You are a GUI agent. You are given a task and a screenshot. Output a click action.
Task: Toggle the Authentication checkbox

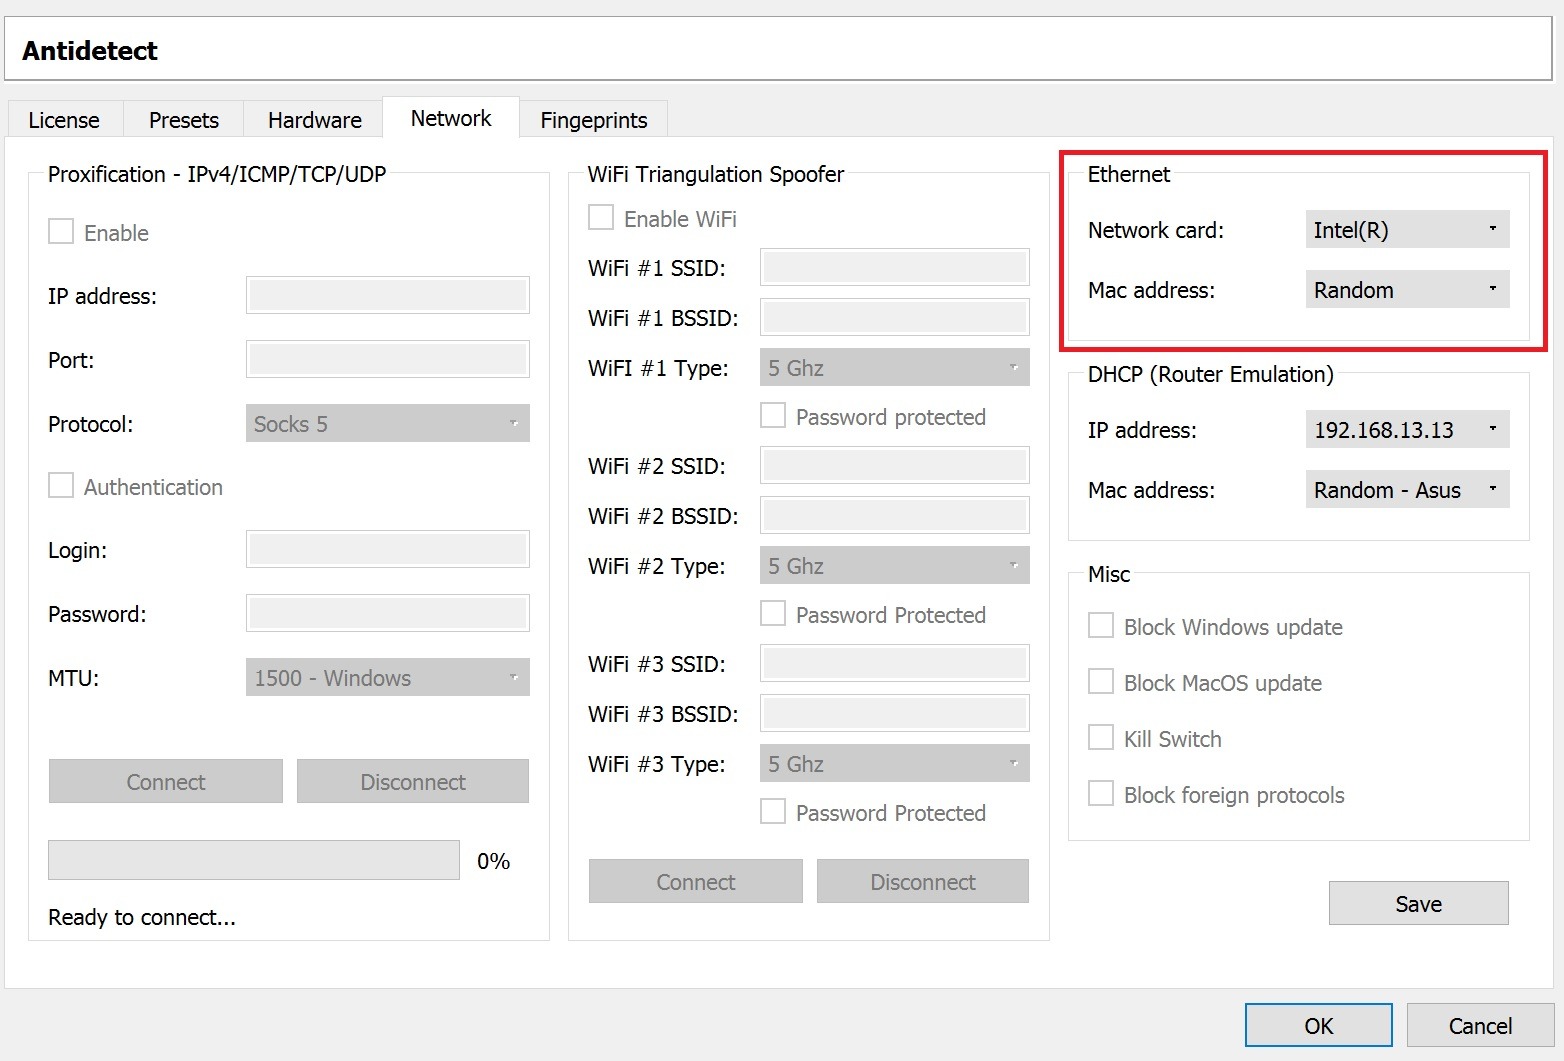pyautogui.click(x=61, y=486)
